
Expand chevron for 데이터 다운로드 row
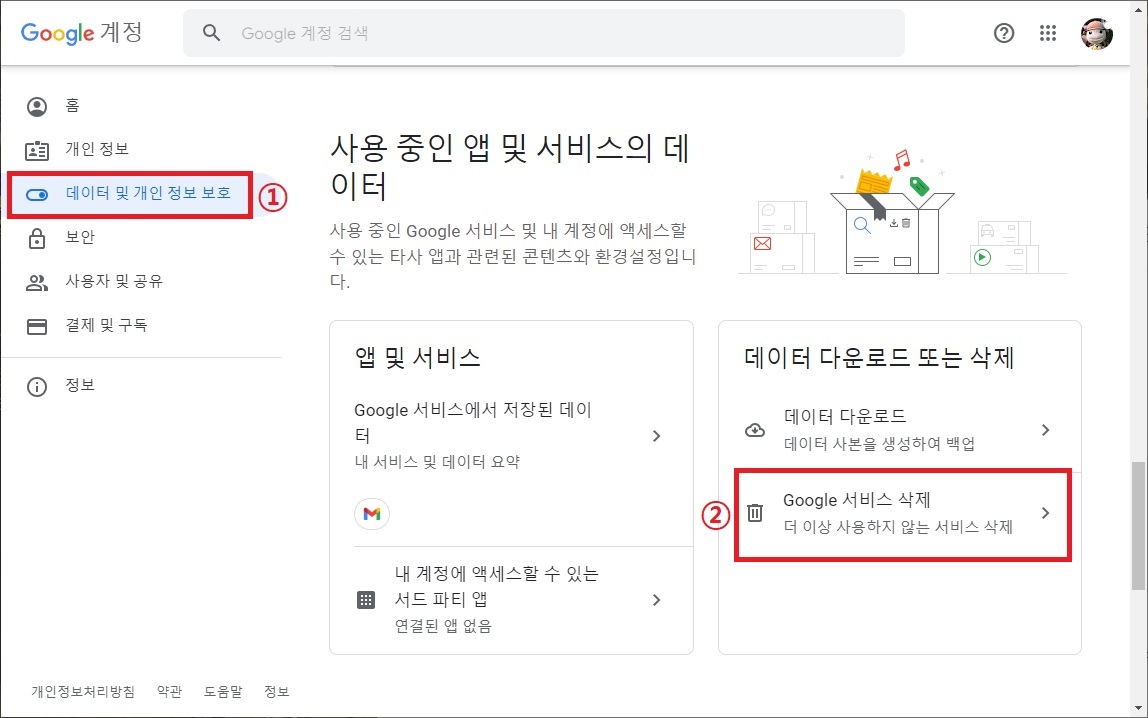1046,430
